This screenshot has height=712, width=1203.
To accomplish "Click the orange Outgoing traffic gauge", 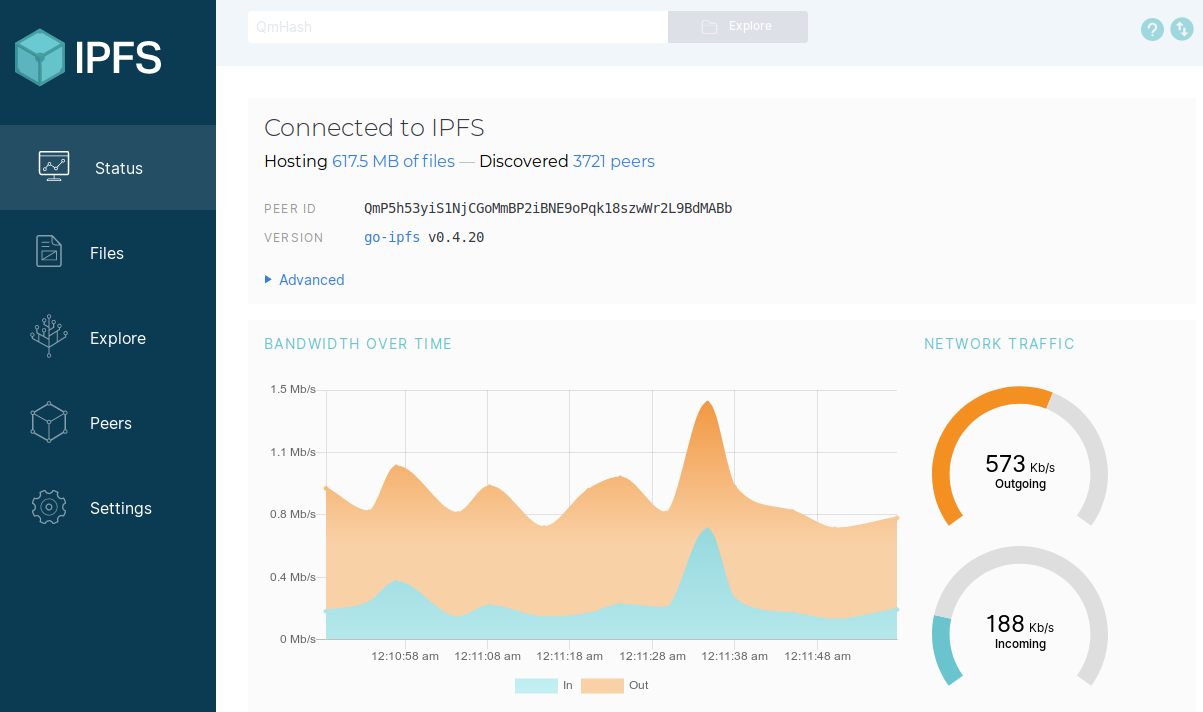I will (1020, 456).
